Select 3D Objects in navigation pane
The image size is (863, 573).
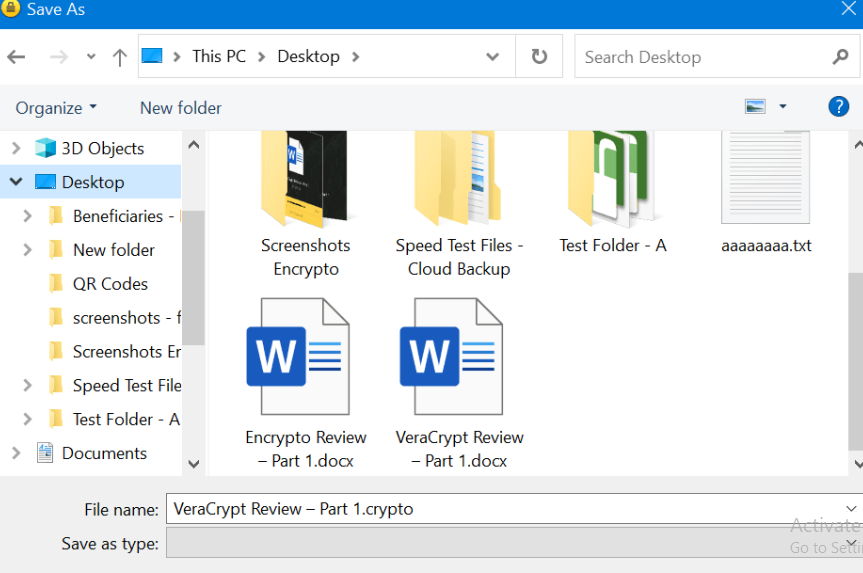[102, 148]
